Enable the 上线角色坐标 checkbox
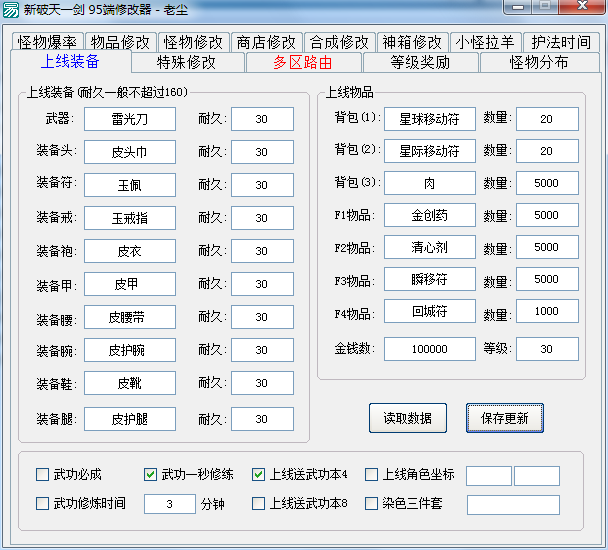608x550 pixels. [372, 475]
